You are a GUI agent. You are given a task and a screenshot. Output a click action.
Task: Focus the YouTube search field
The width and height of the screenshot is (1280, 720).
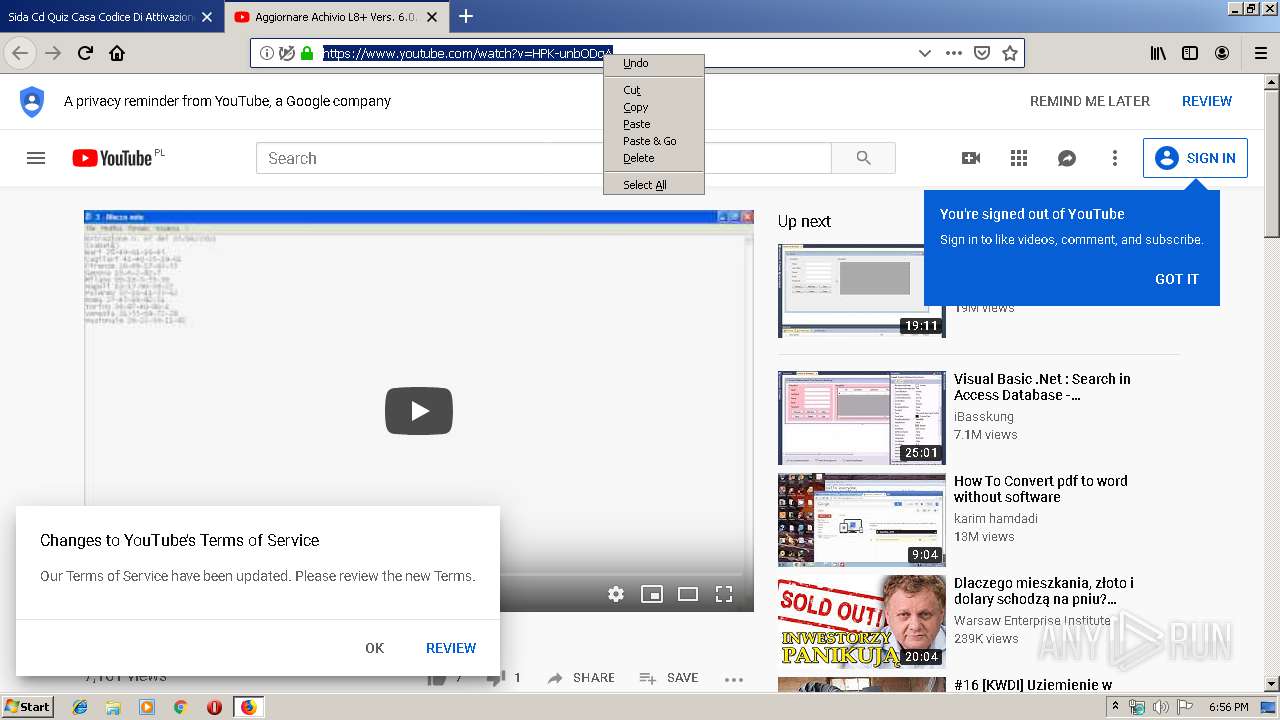tap(543, 158)
